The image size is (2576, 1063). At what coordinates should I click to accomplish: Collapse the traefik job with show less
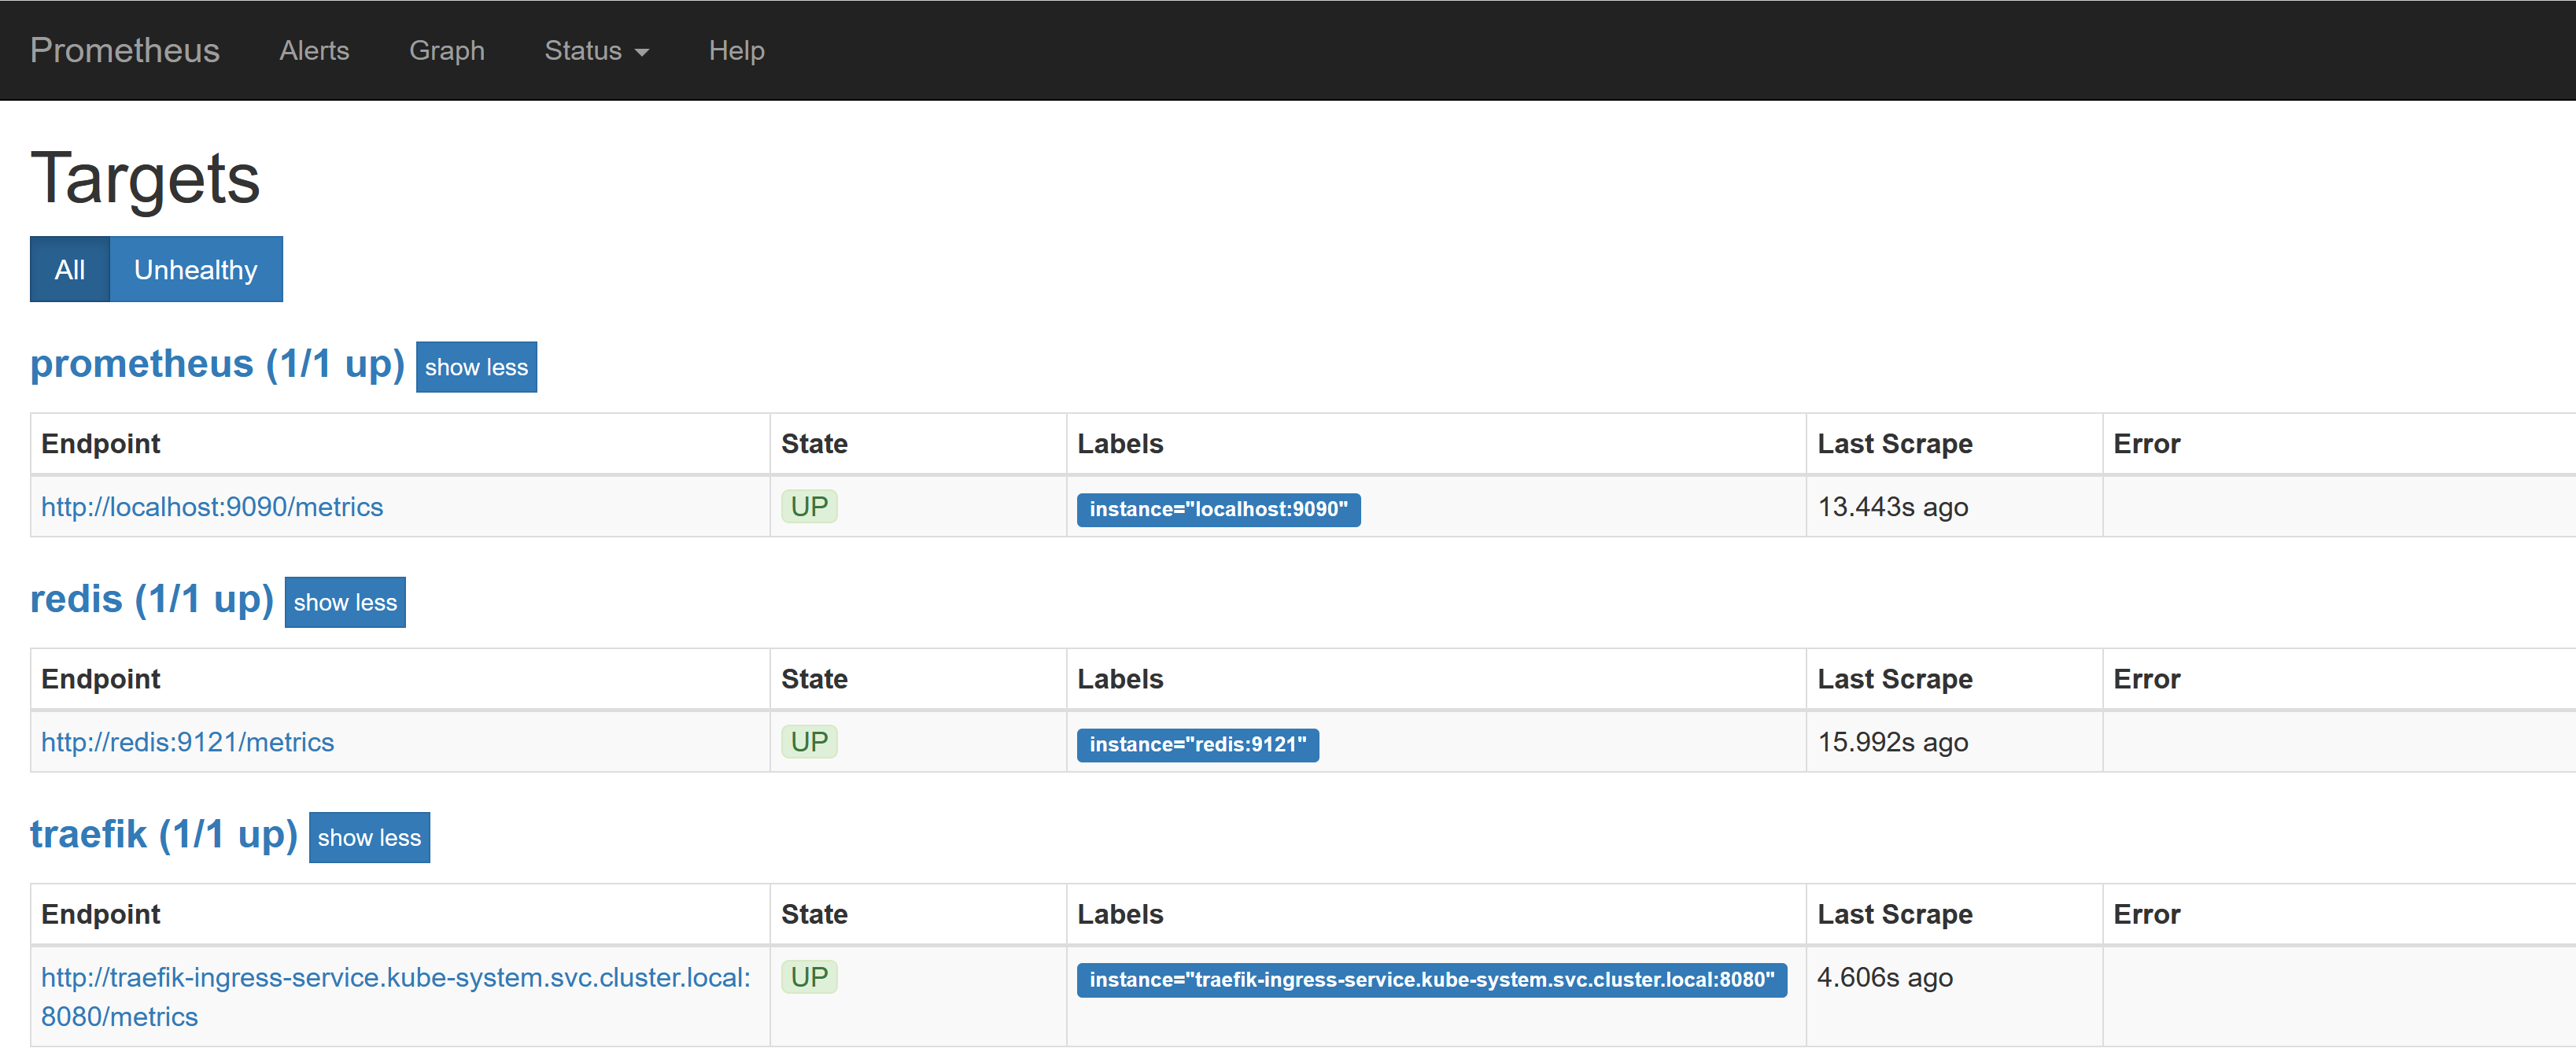[369, 837]
